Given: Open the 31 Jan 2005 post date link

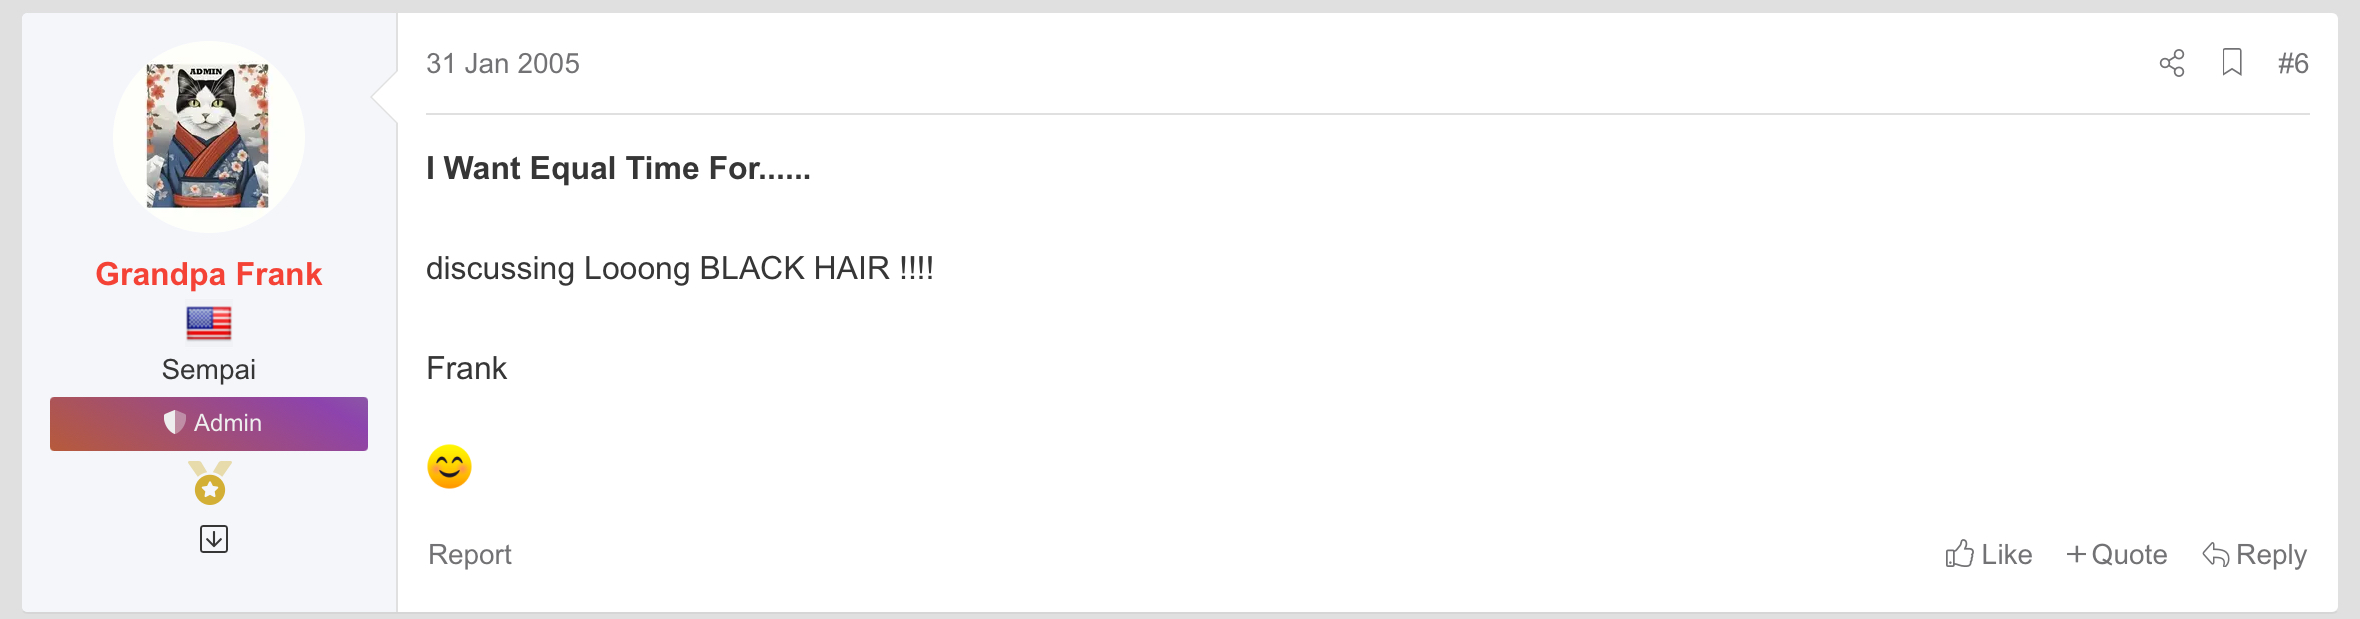Looking at the screenshot, I should 503,63.
